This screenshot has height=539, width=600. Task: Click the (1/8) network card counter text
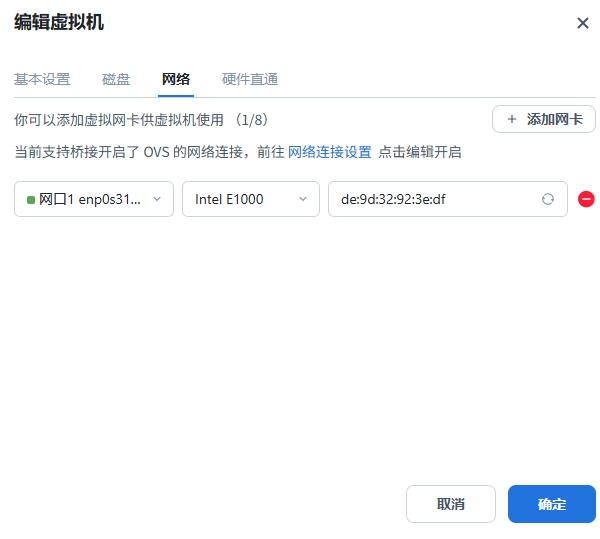click(251, 119)
